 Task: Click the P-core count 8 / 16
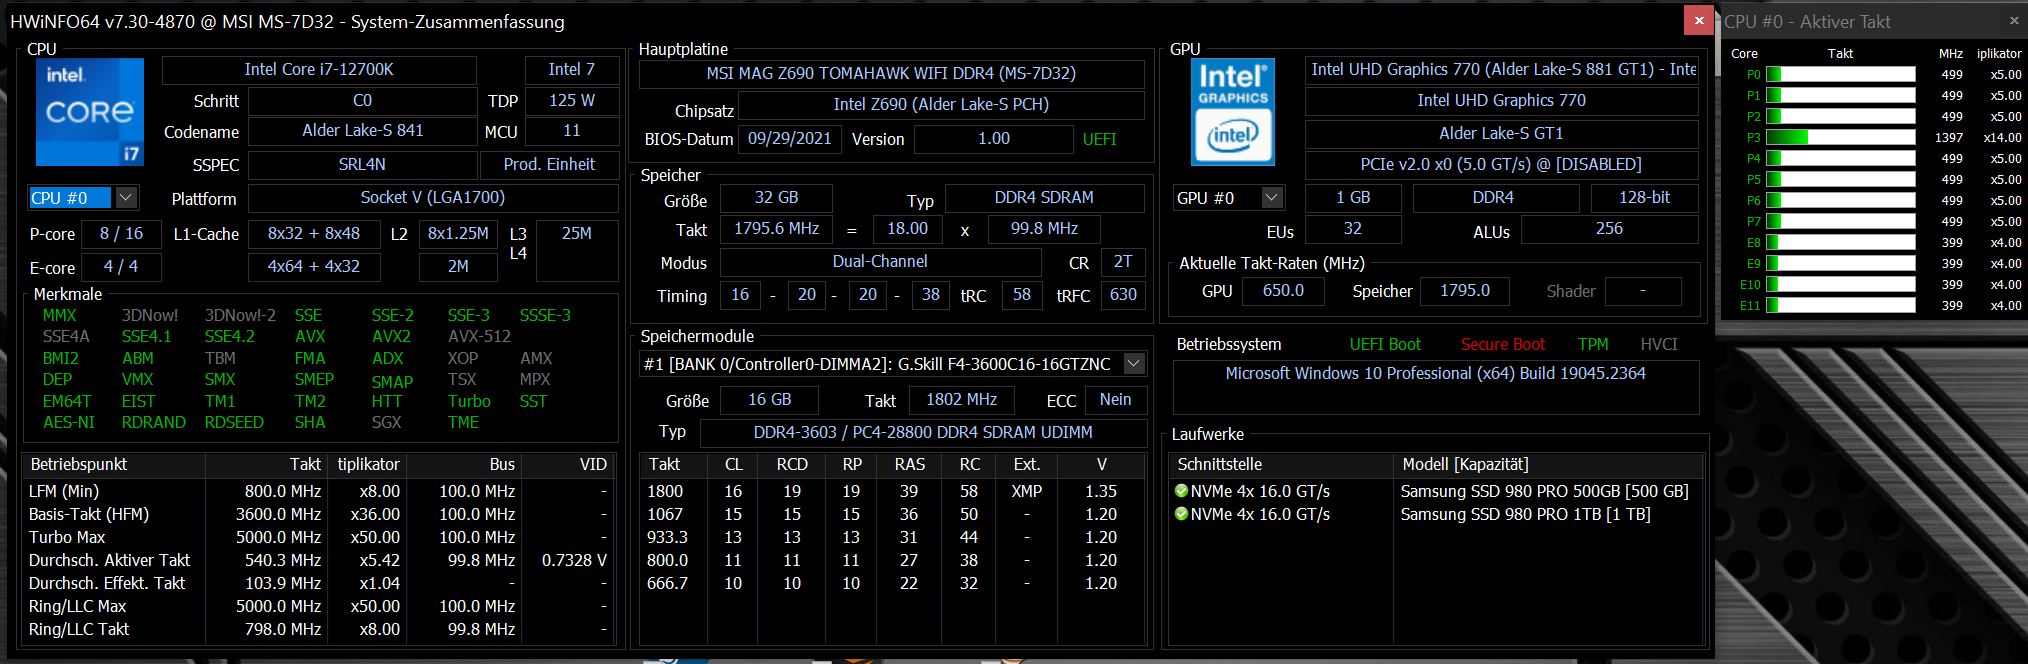point(121,233)
